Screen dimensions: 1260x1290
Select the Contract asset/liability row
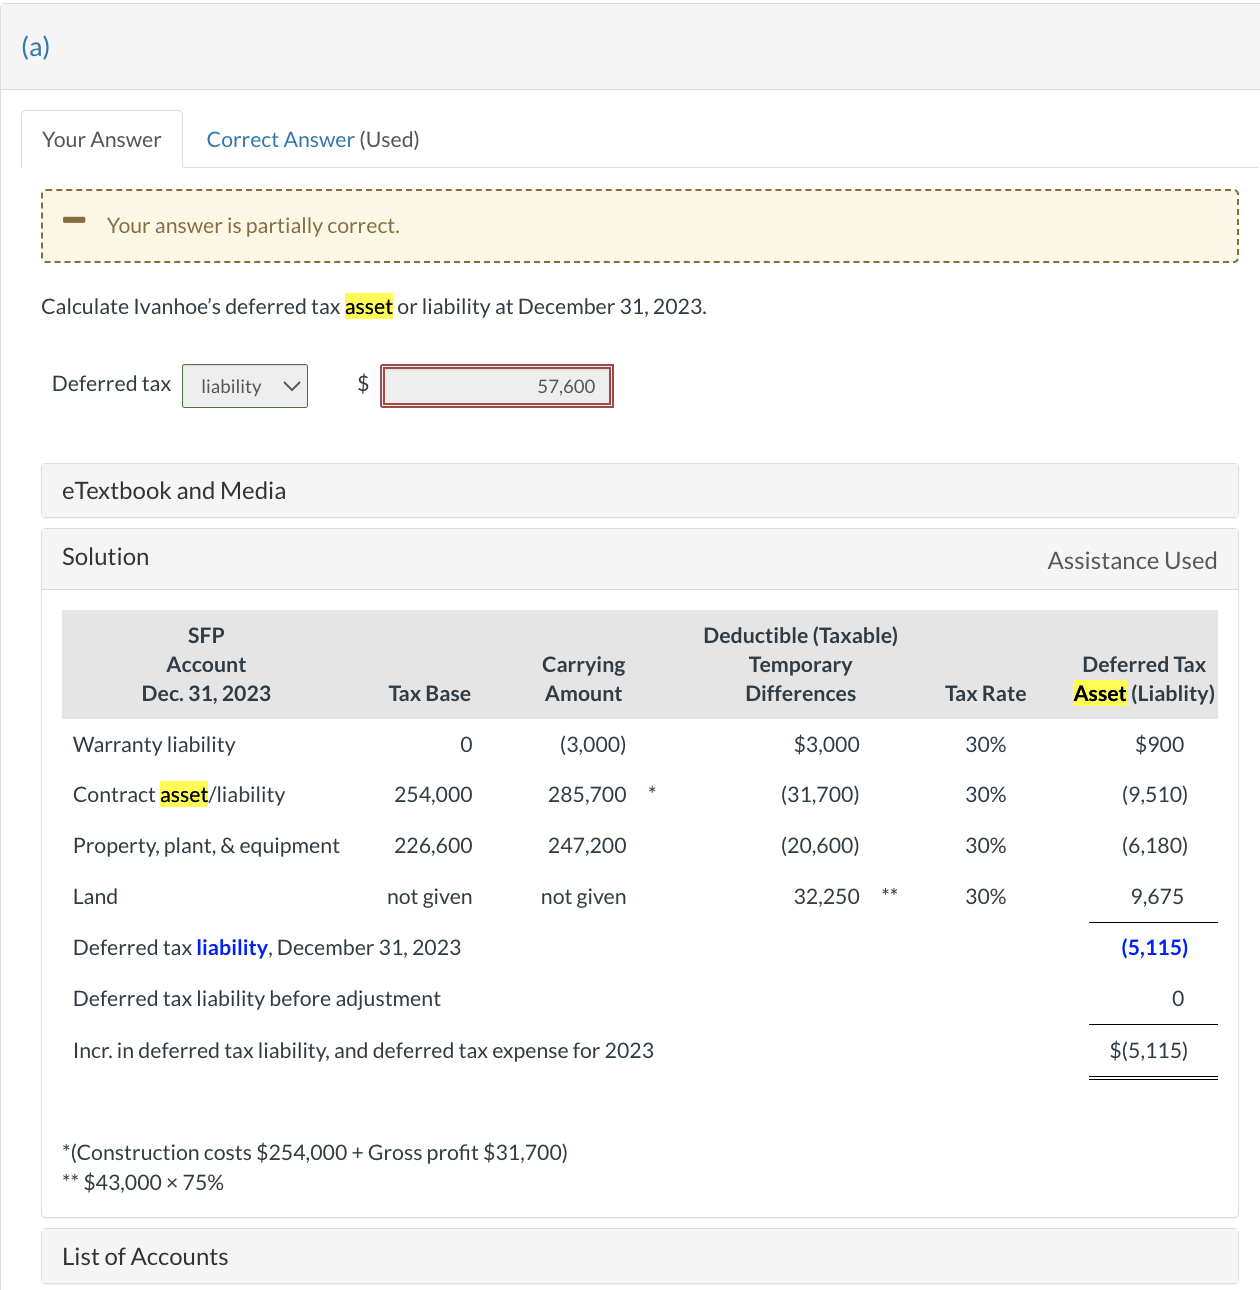[x=178, y=794]
